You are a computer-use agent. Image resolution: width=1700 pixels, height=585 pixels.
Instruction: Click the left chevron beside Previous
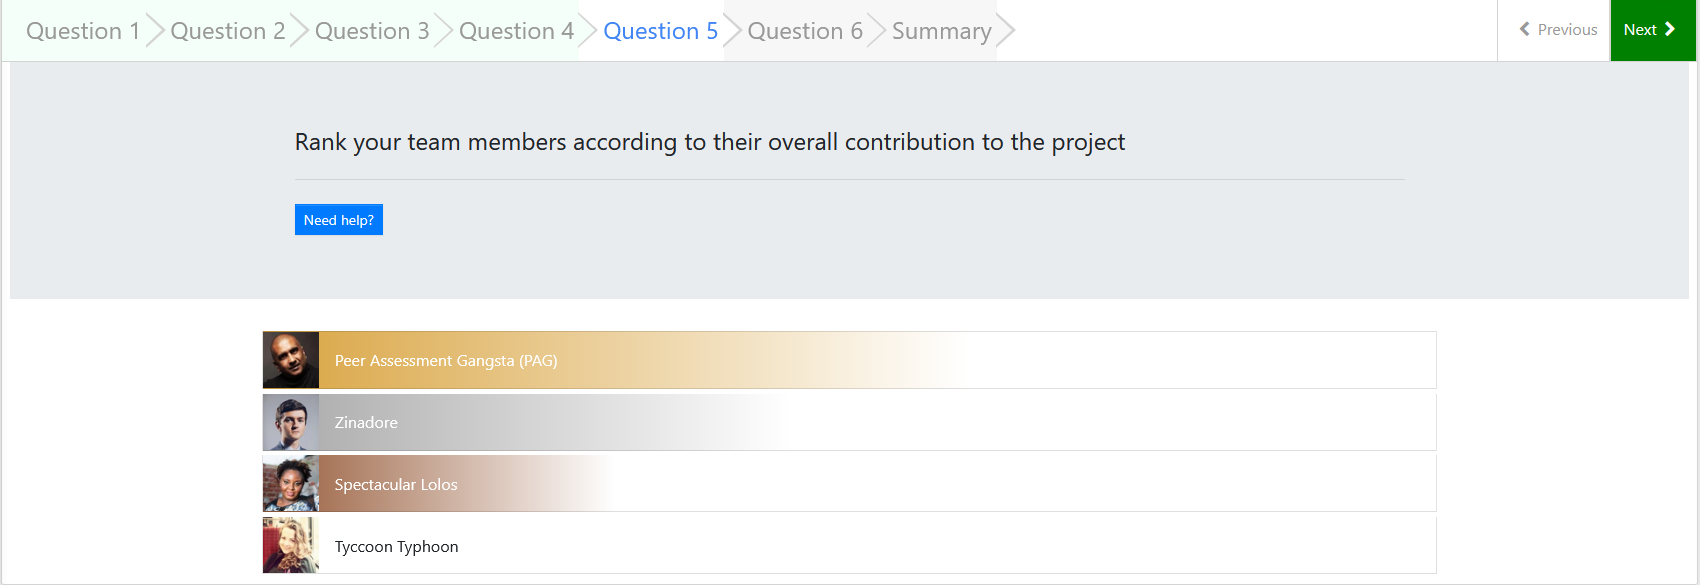coord(1525,29)
